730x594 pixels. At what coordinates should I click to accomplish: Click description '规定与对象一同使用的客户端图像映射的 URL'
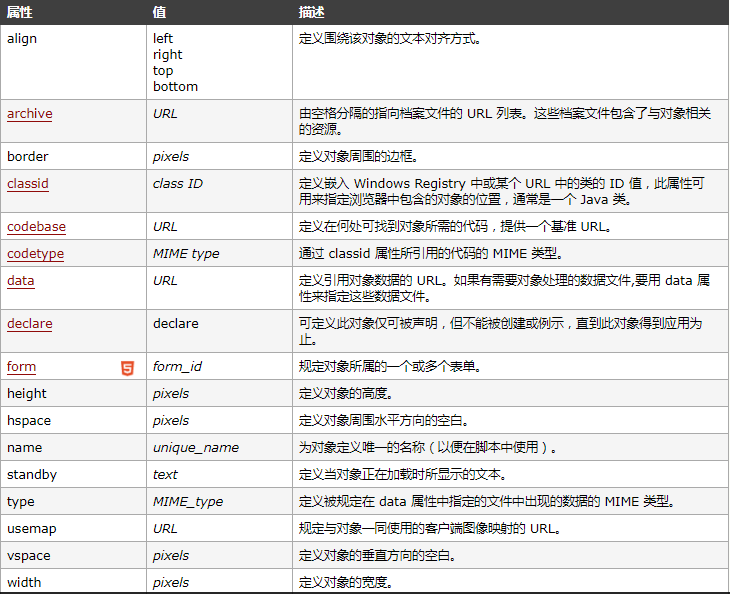[429, 529]
